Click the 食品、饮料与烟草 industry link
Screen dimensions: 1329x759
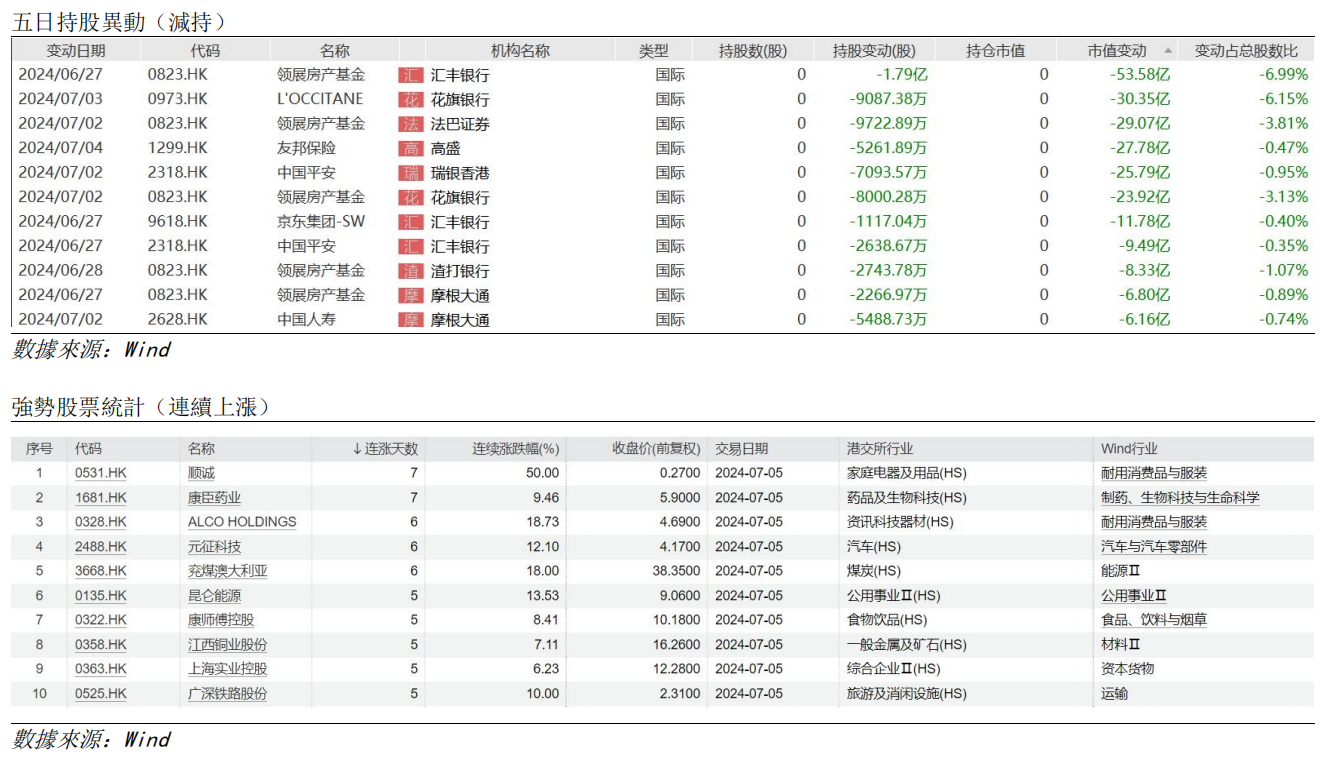point(1154,620)
